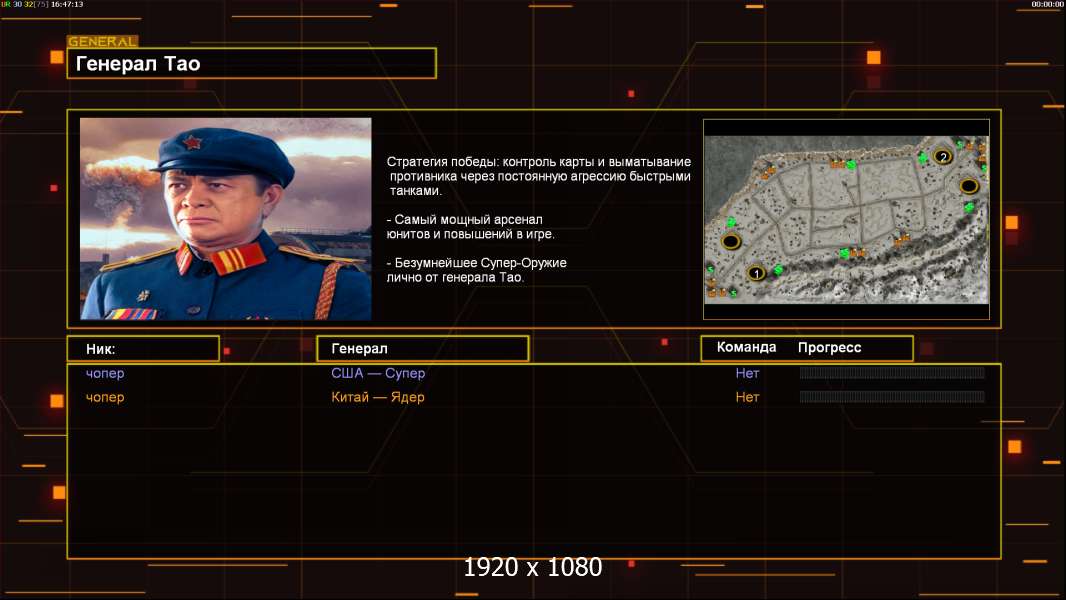Click General Tao's portrait image
Viewport: 1066px width, 600px height.
[226, 219]
